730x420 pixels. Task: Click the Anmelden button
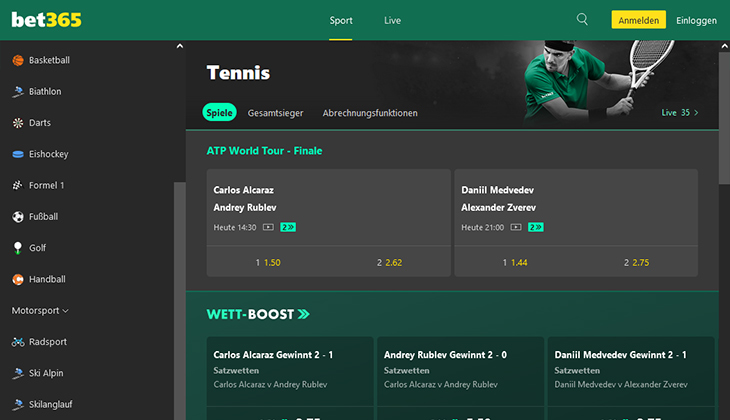click(x=638, y=20)
